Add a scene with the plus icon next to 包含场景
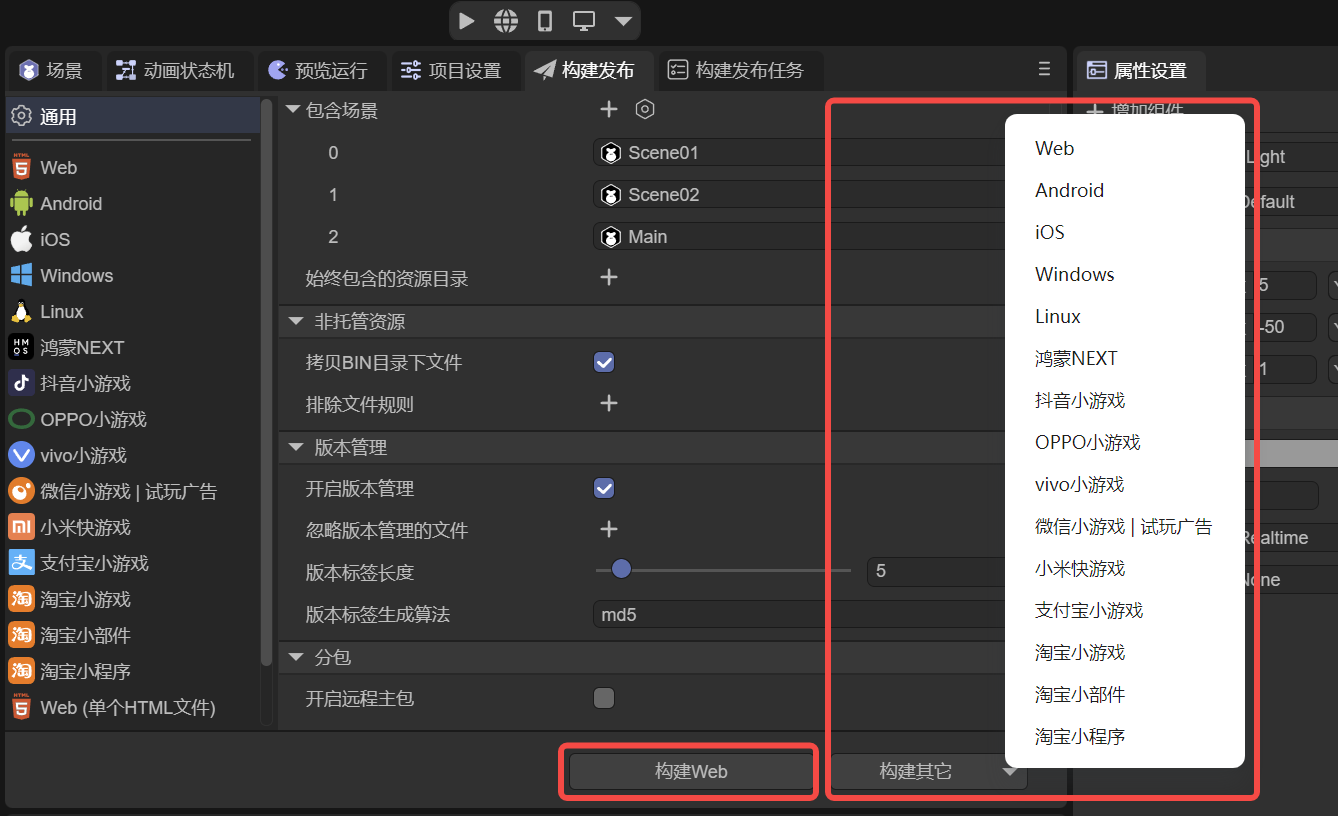The image size is (1338, 816). [608, 110]
